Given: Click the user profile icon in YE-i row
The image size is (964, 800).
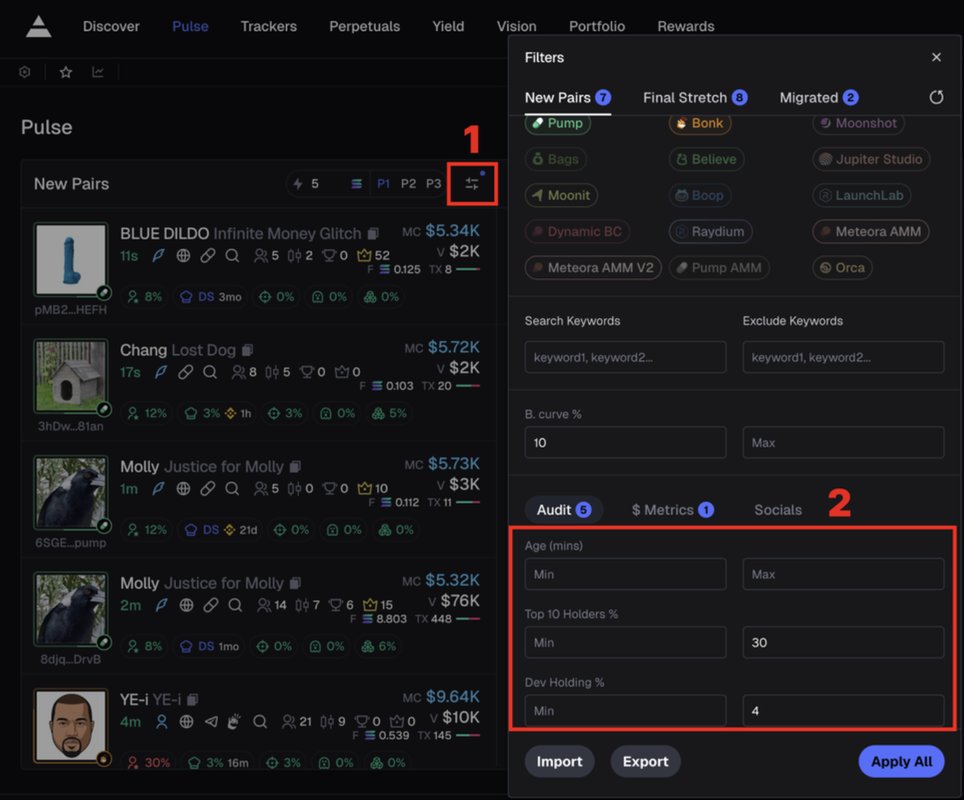Looking at the screenshot, I should 162,721.
